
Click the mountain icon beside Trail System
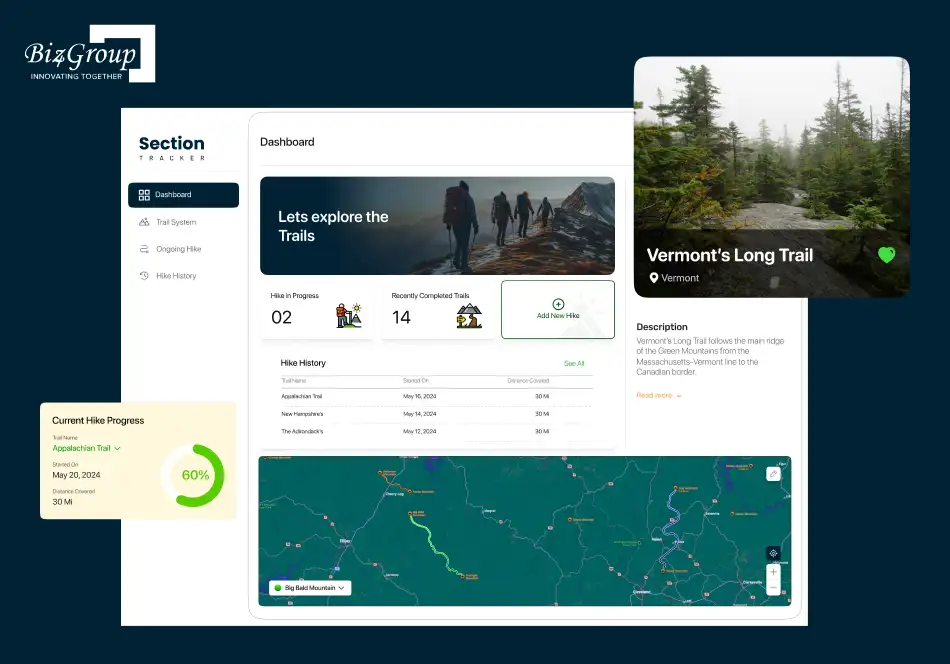pyautogui.click(x=144, y=222)
